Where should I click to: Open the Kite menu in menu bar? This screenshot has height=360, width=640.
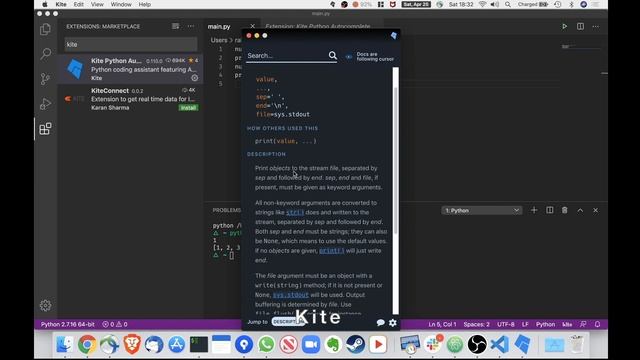click(x=61, y=4)
